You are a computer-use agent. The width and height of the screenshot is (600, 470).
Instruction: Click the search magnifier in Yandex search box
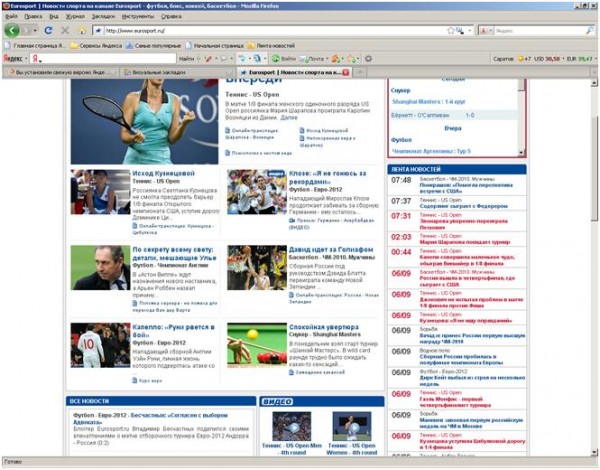click(590, 31)
